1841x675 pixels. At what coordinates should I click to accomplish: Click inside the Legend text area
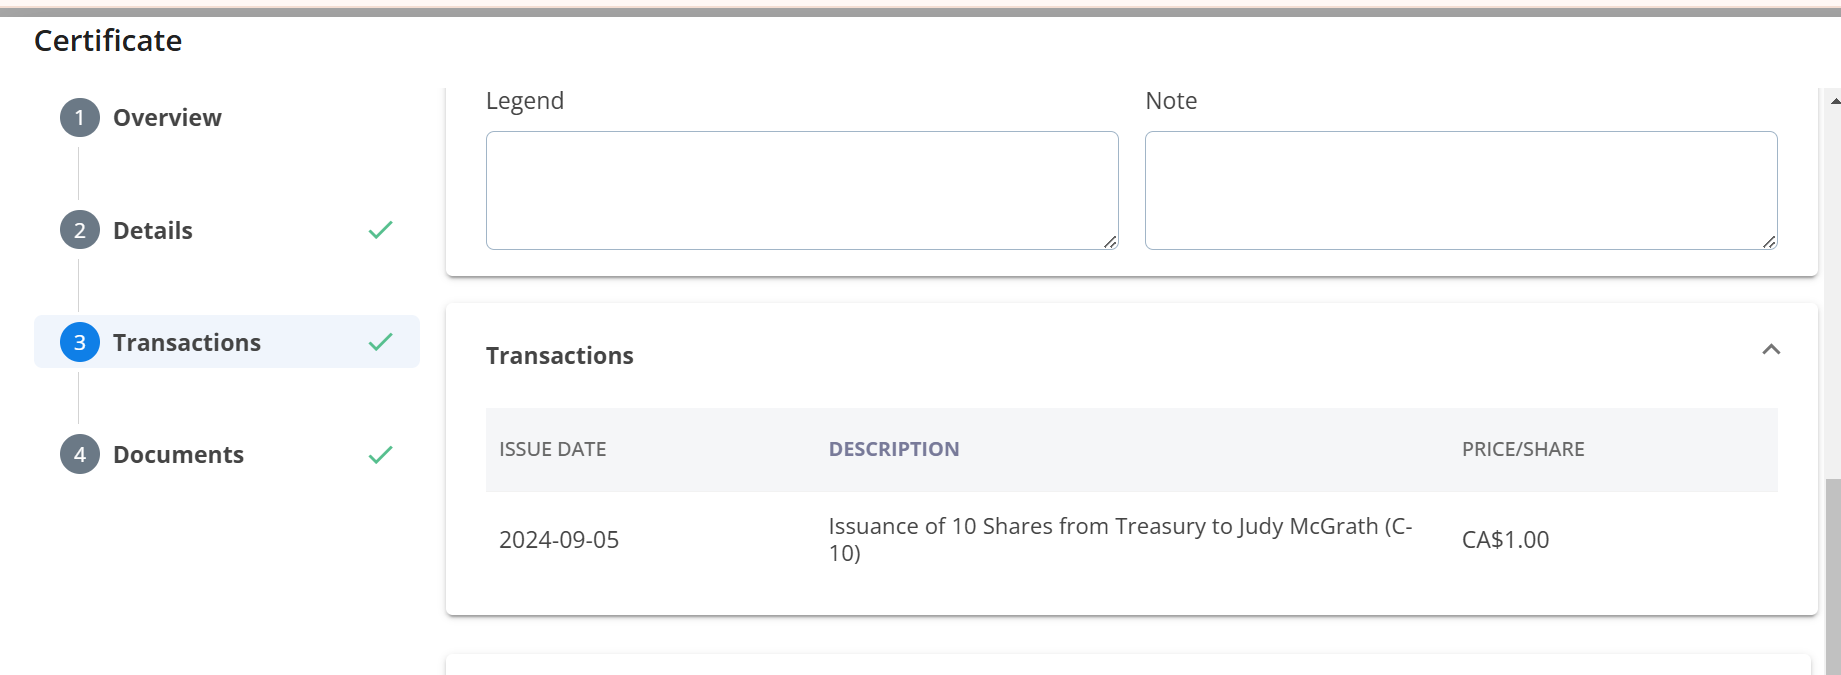pos(801,190)
